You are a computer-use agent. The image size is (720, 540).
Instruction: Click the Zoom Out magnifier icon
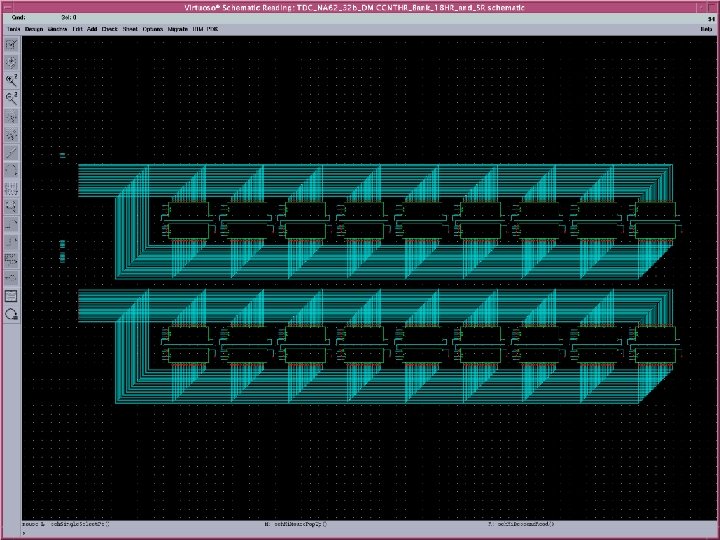11,97
